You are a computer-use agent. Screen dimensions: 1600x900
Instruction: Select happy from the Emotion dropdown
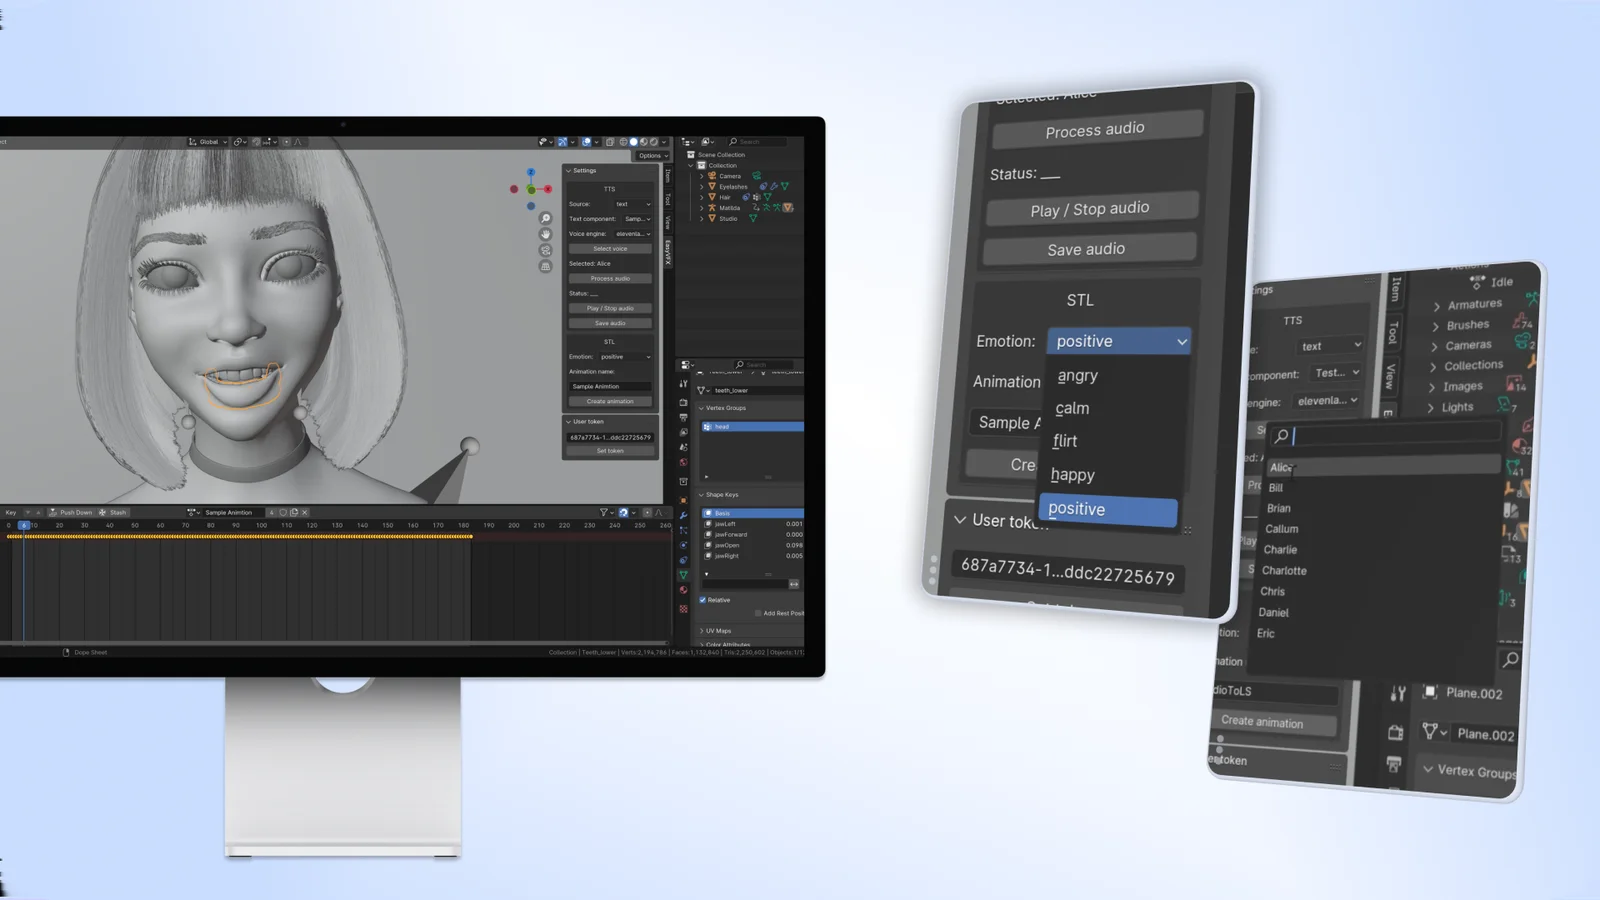click(x=1071, y=474)
